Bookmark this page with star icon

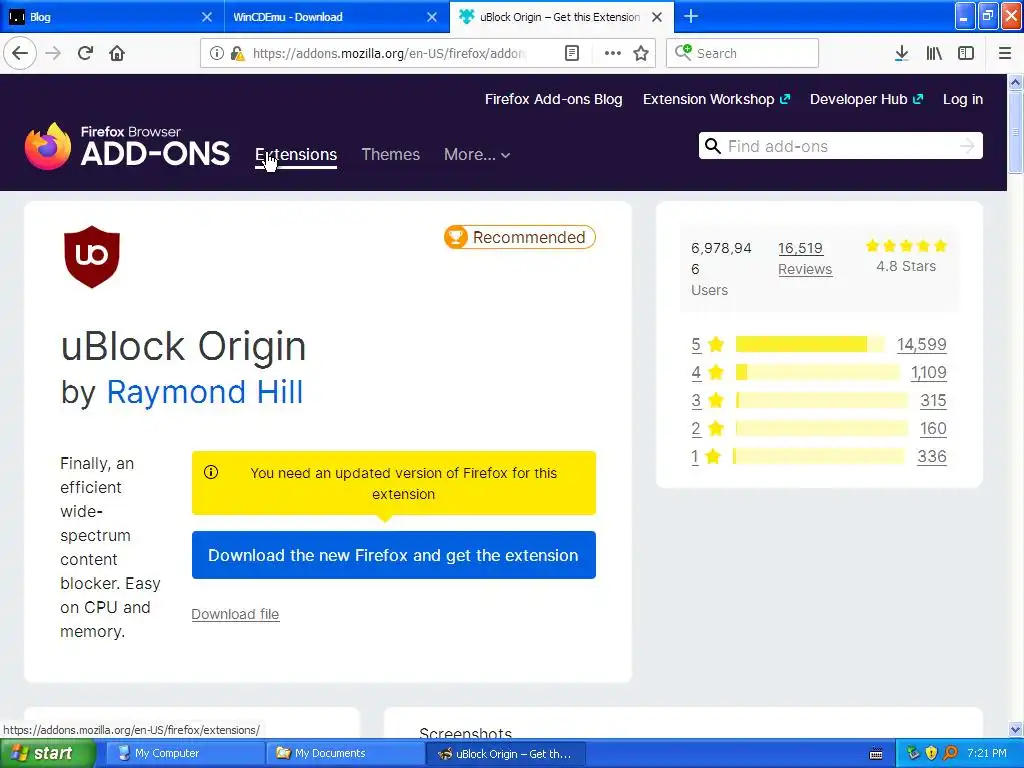click(x=641, y=53)
